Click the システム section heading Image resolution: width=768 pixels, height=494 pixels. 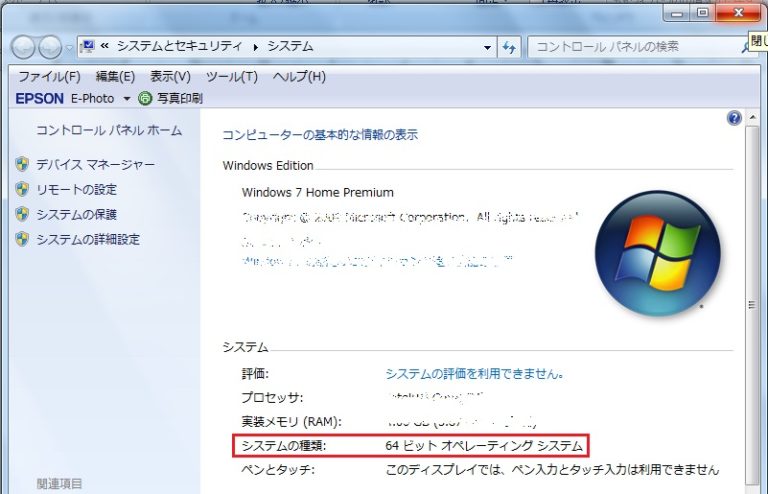tap(245, 347)
